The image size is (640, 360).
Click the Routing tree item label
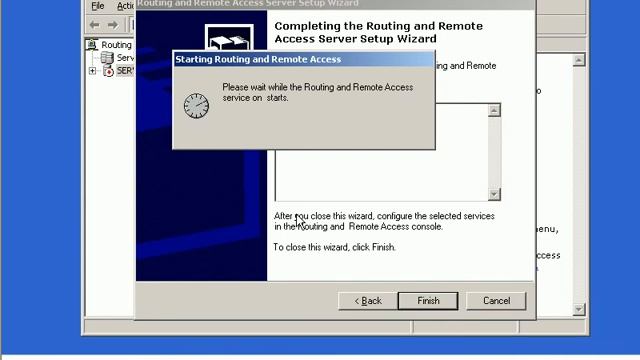coord(116,44)
